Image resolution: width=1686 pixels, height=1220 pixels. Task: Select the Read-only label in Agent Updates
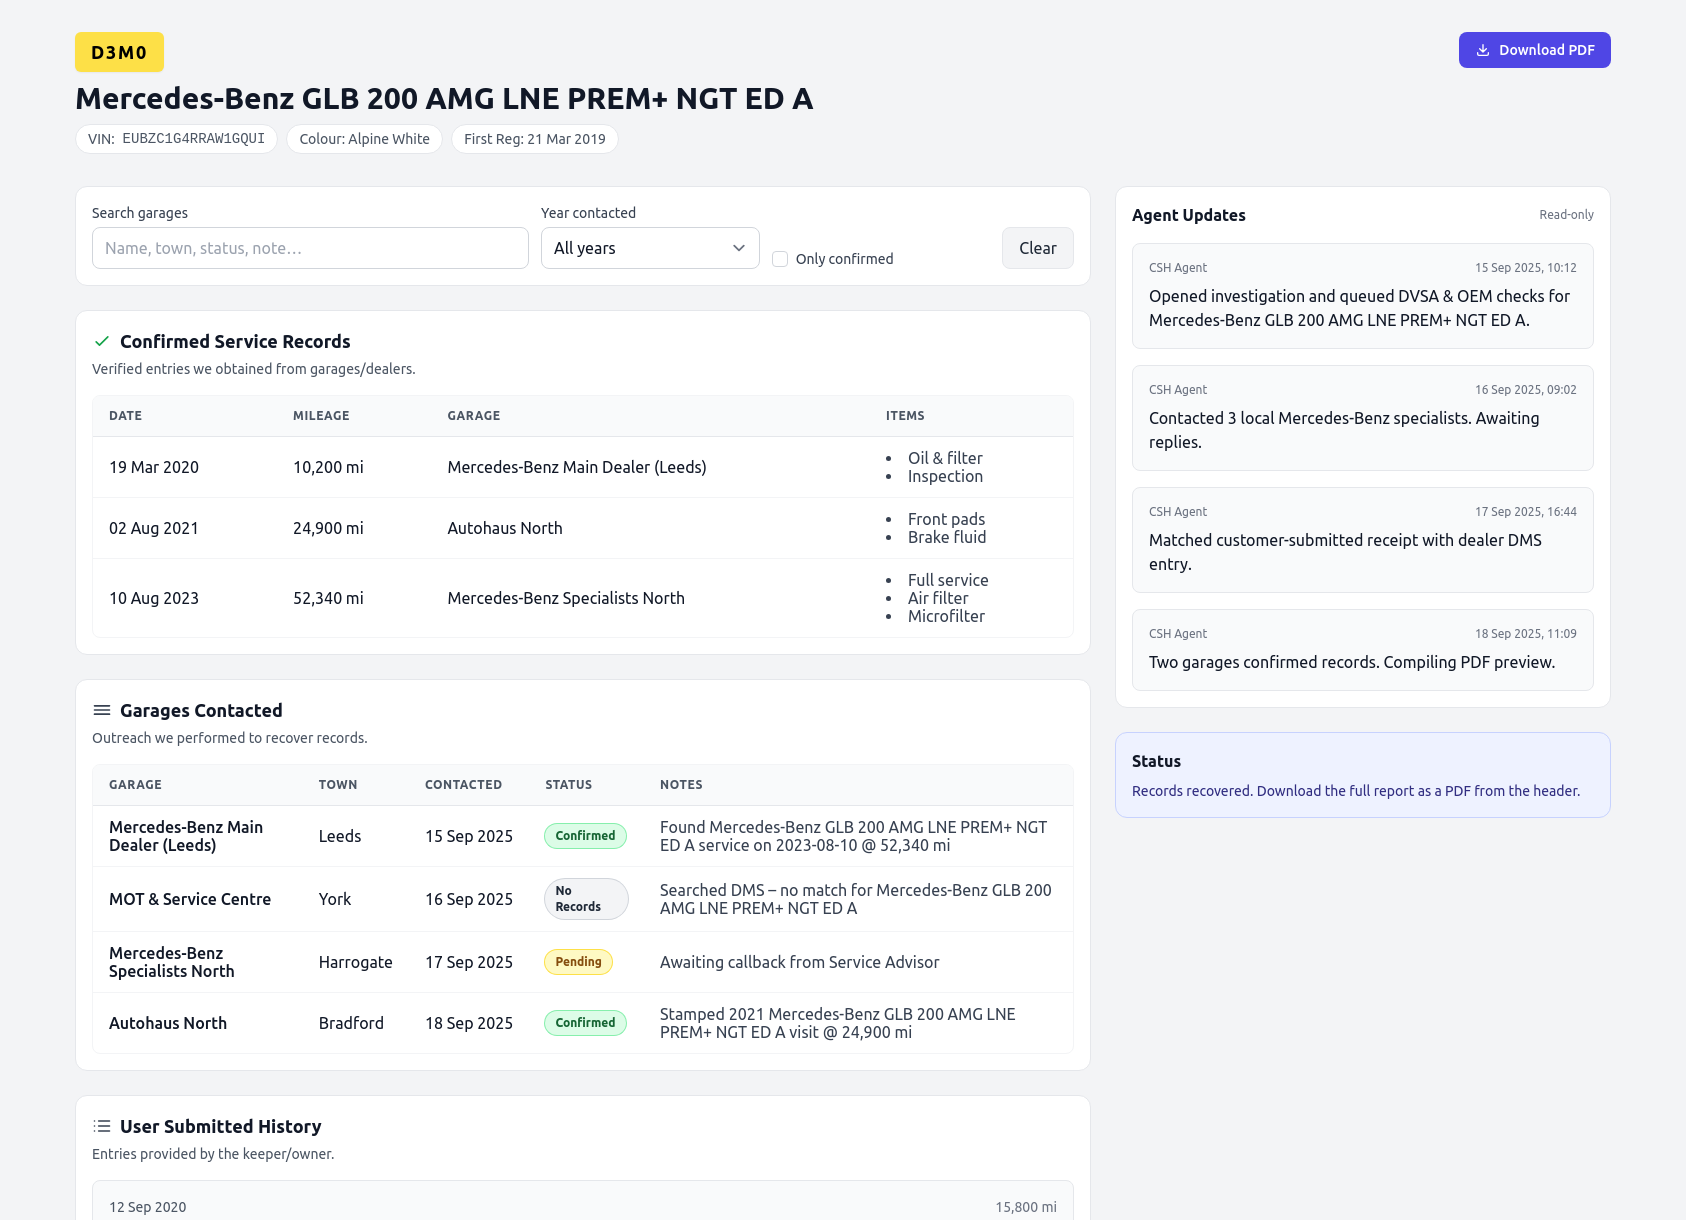[1566, 214]
